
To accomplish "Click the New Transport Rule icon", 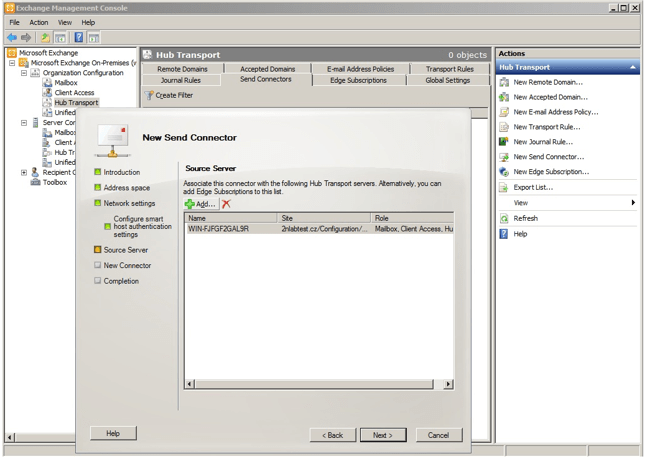I will coord(504,127).
